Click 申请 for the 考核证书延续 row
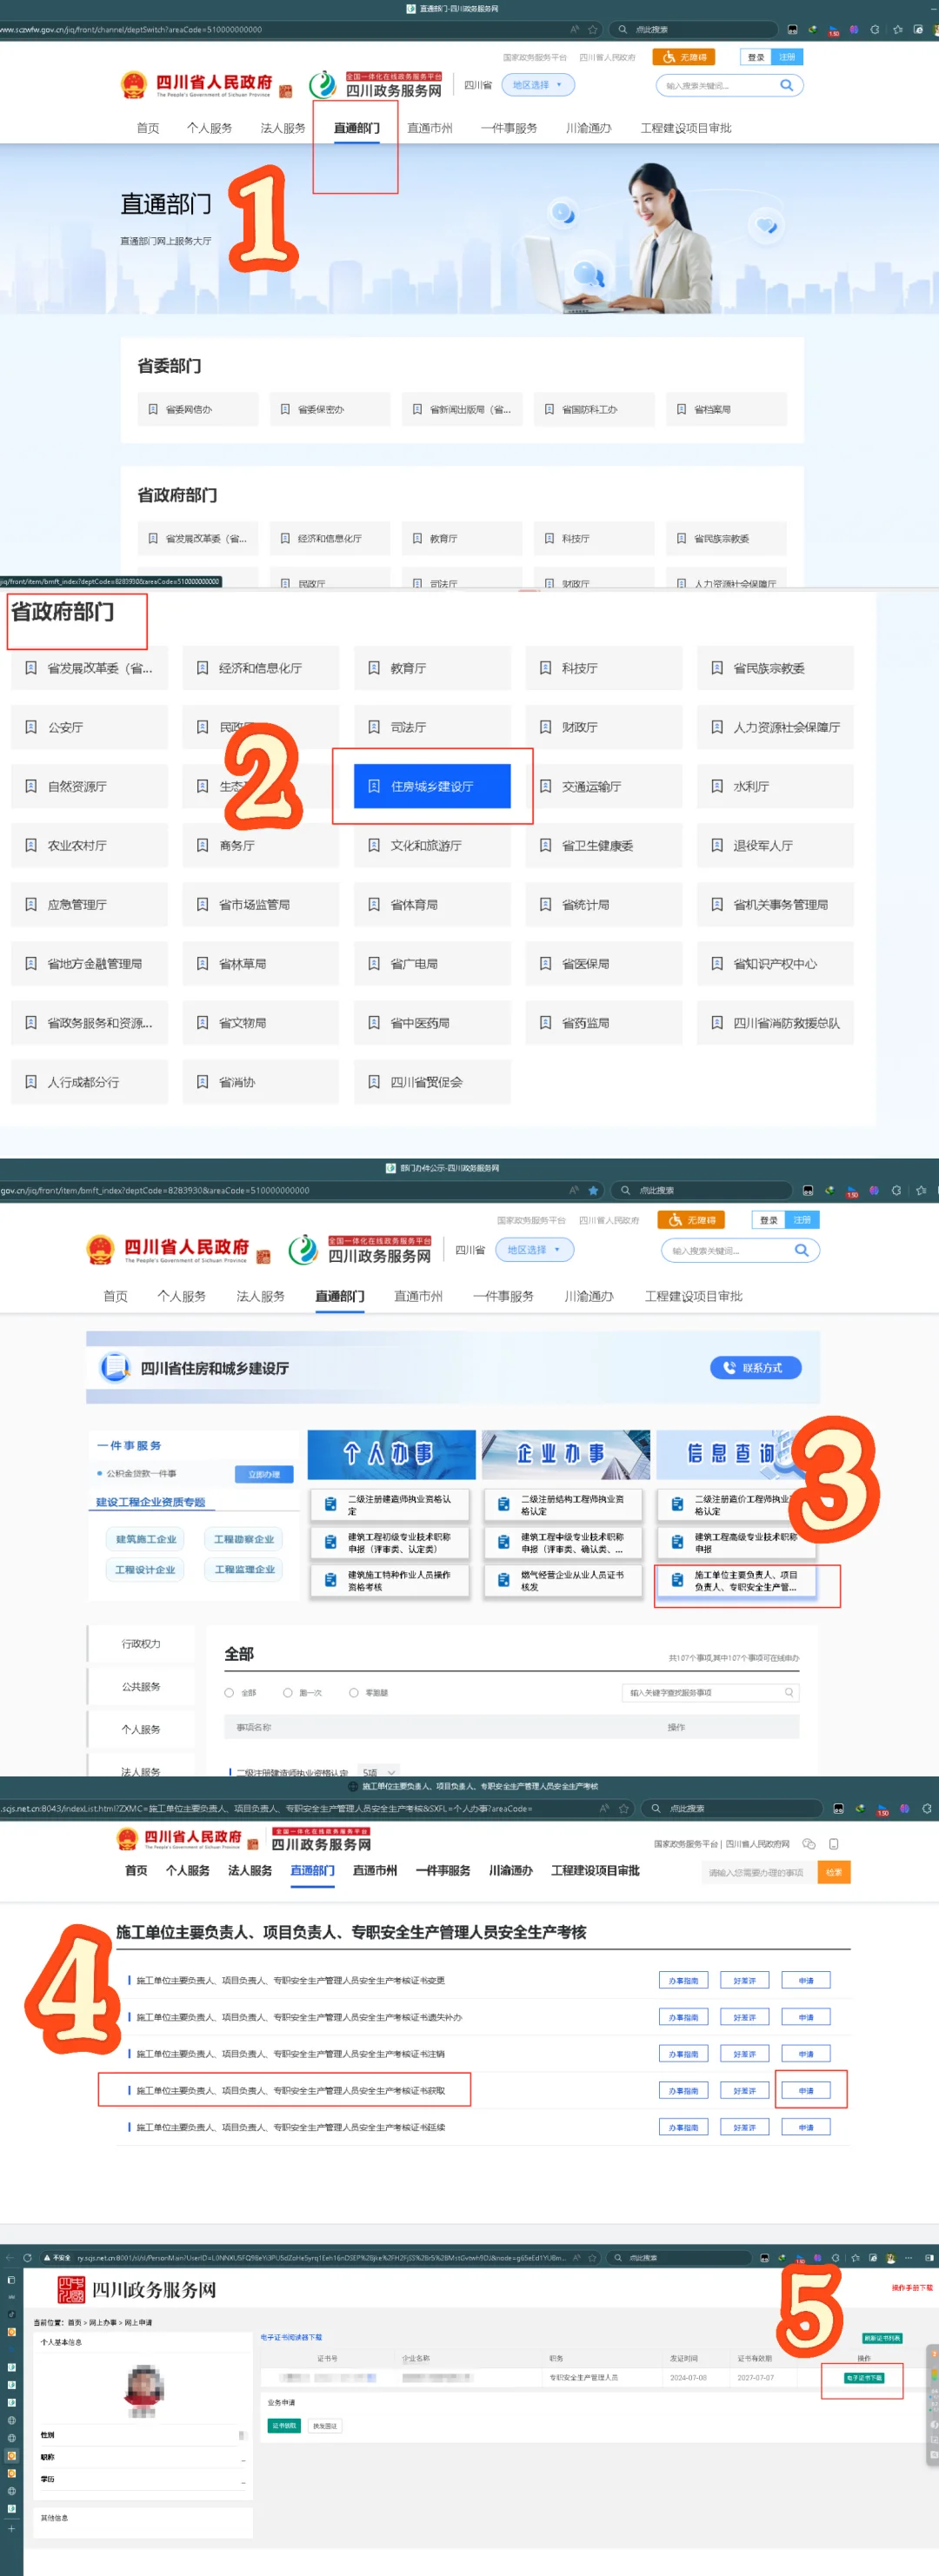Image resolution: width=939 pixels, height=2576 pixels. 806,2127
